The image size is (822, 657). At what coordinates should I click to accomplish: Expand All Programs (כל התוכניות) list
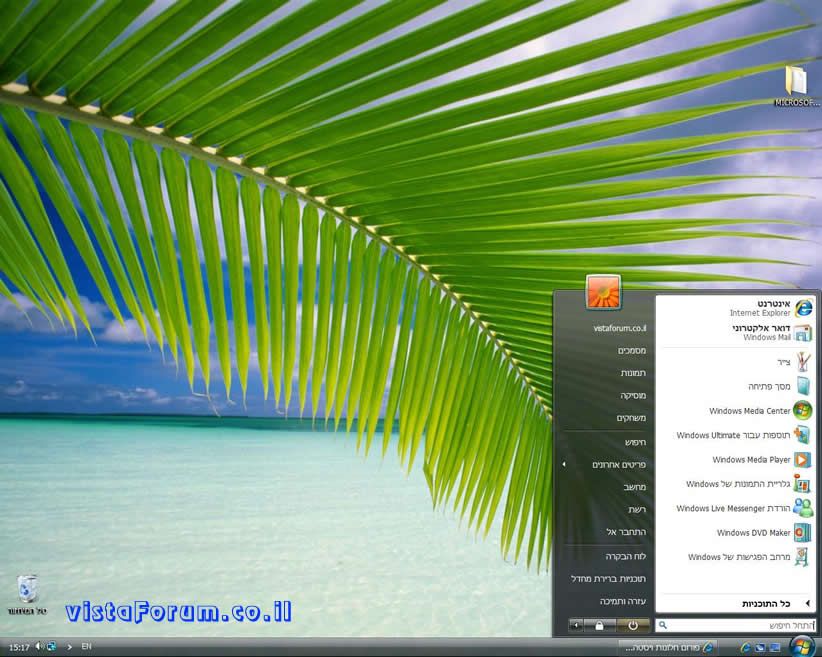(x=766, y=604)
